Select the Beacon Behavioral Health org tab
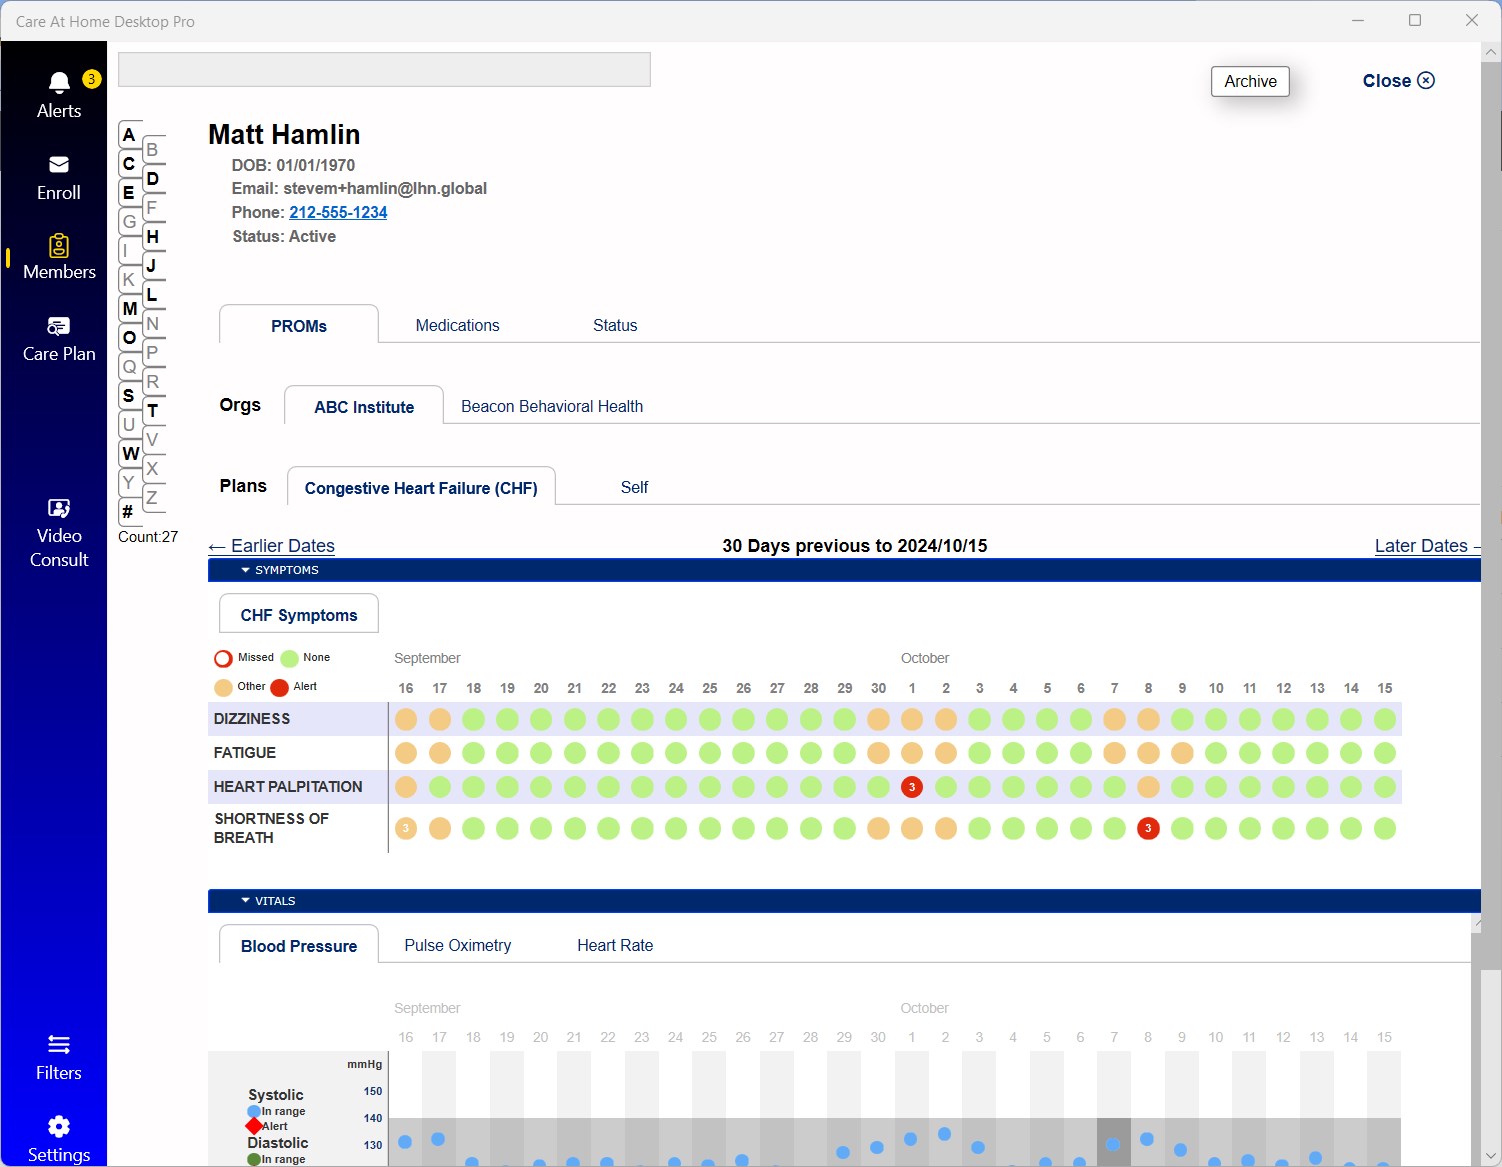Screen dimensions: 1502x1167 [551, 406]
